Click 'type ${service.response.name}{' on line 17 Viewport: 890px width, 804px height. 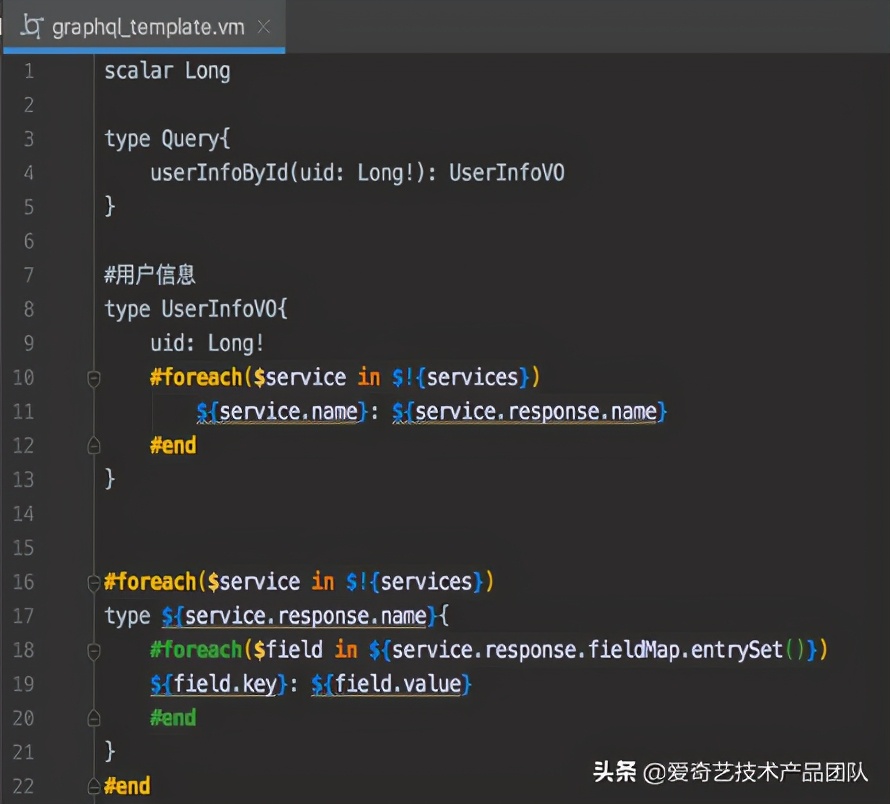coord(276,616)
